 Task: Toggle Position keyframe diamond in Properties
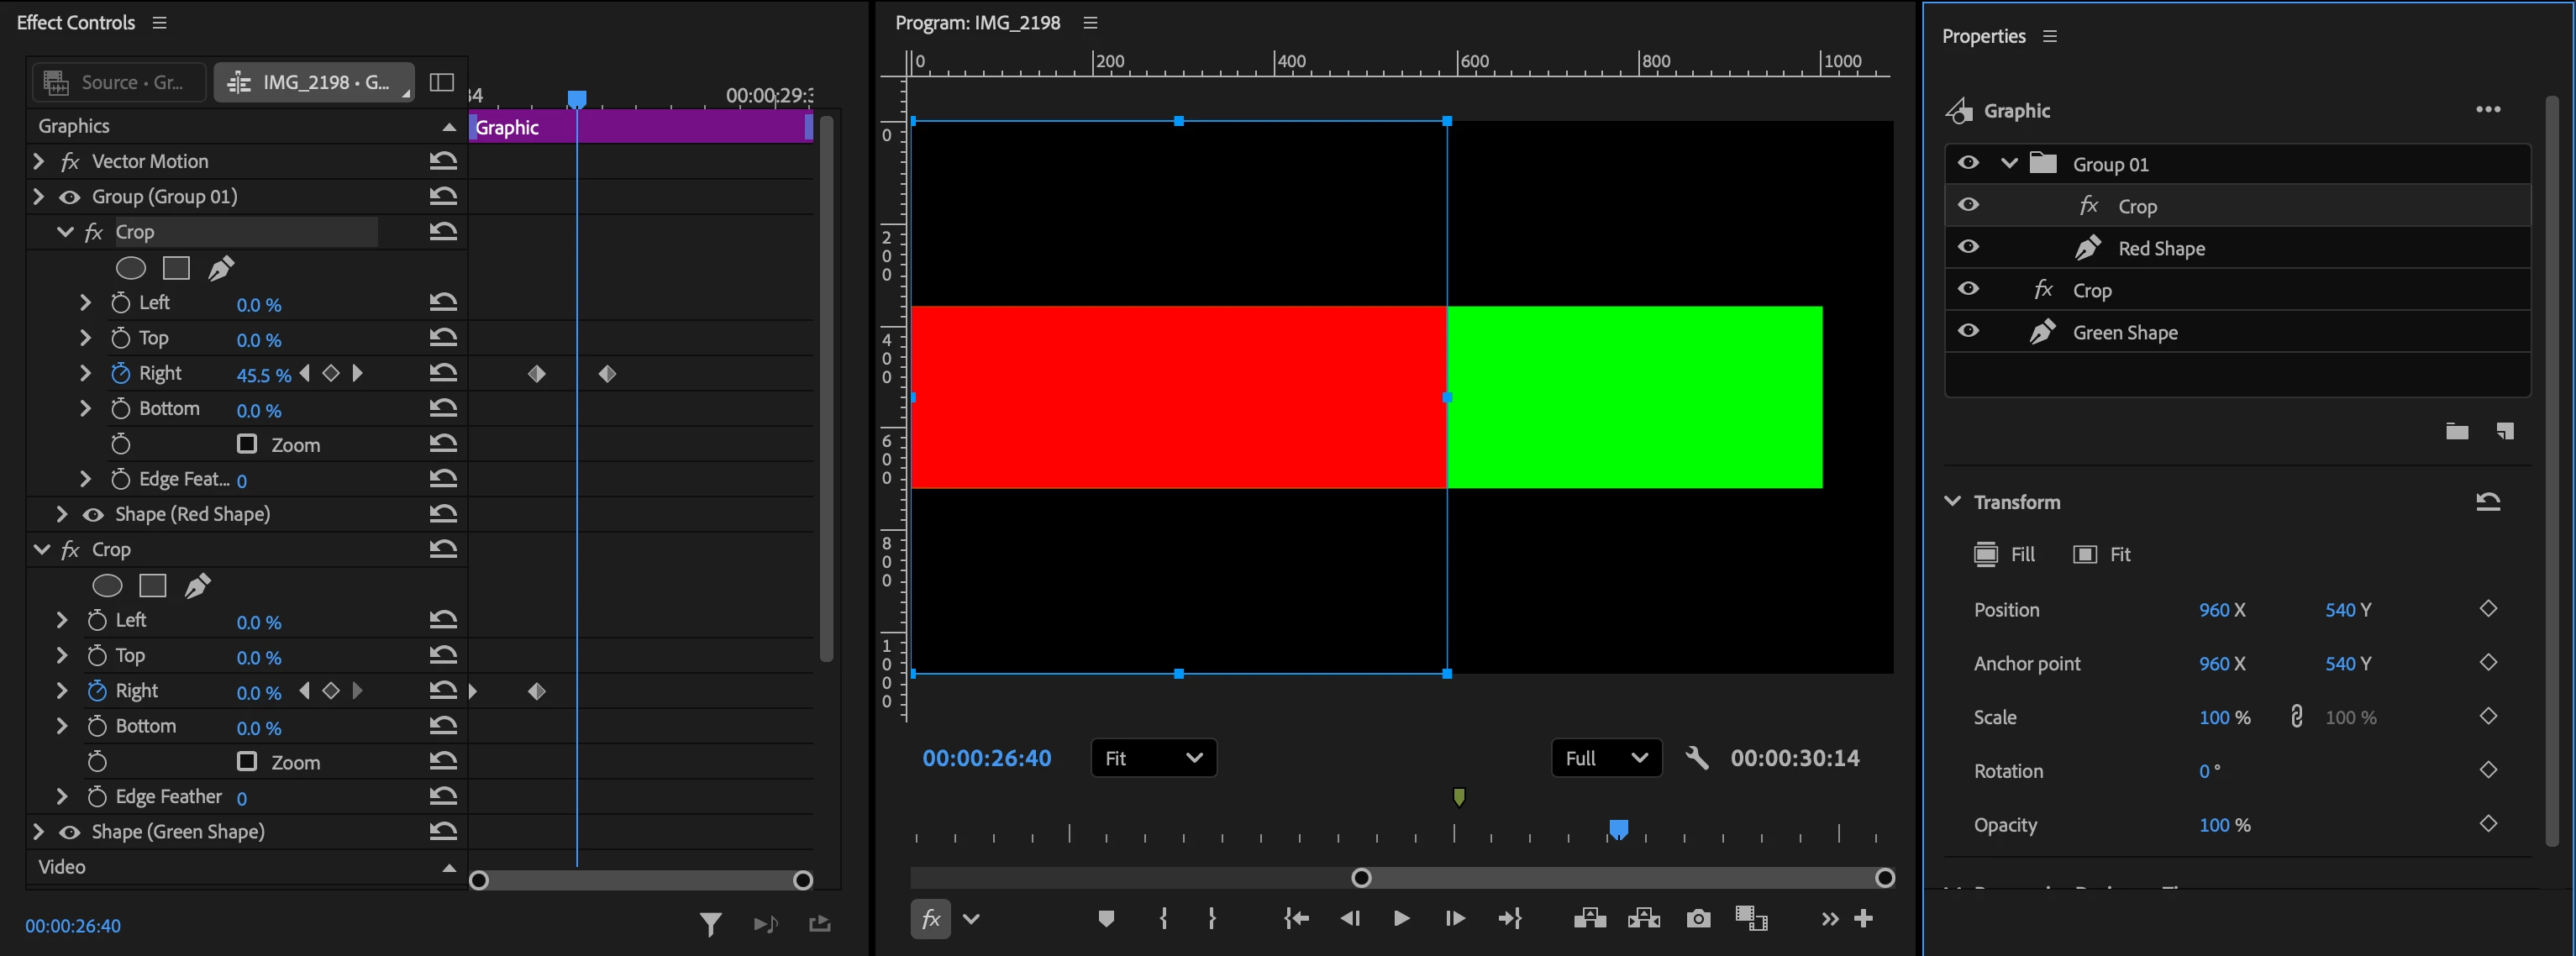2489,609
